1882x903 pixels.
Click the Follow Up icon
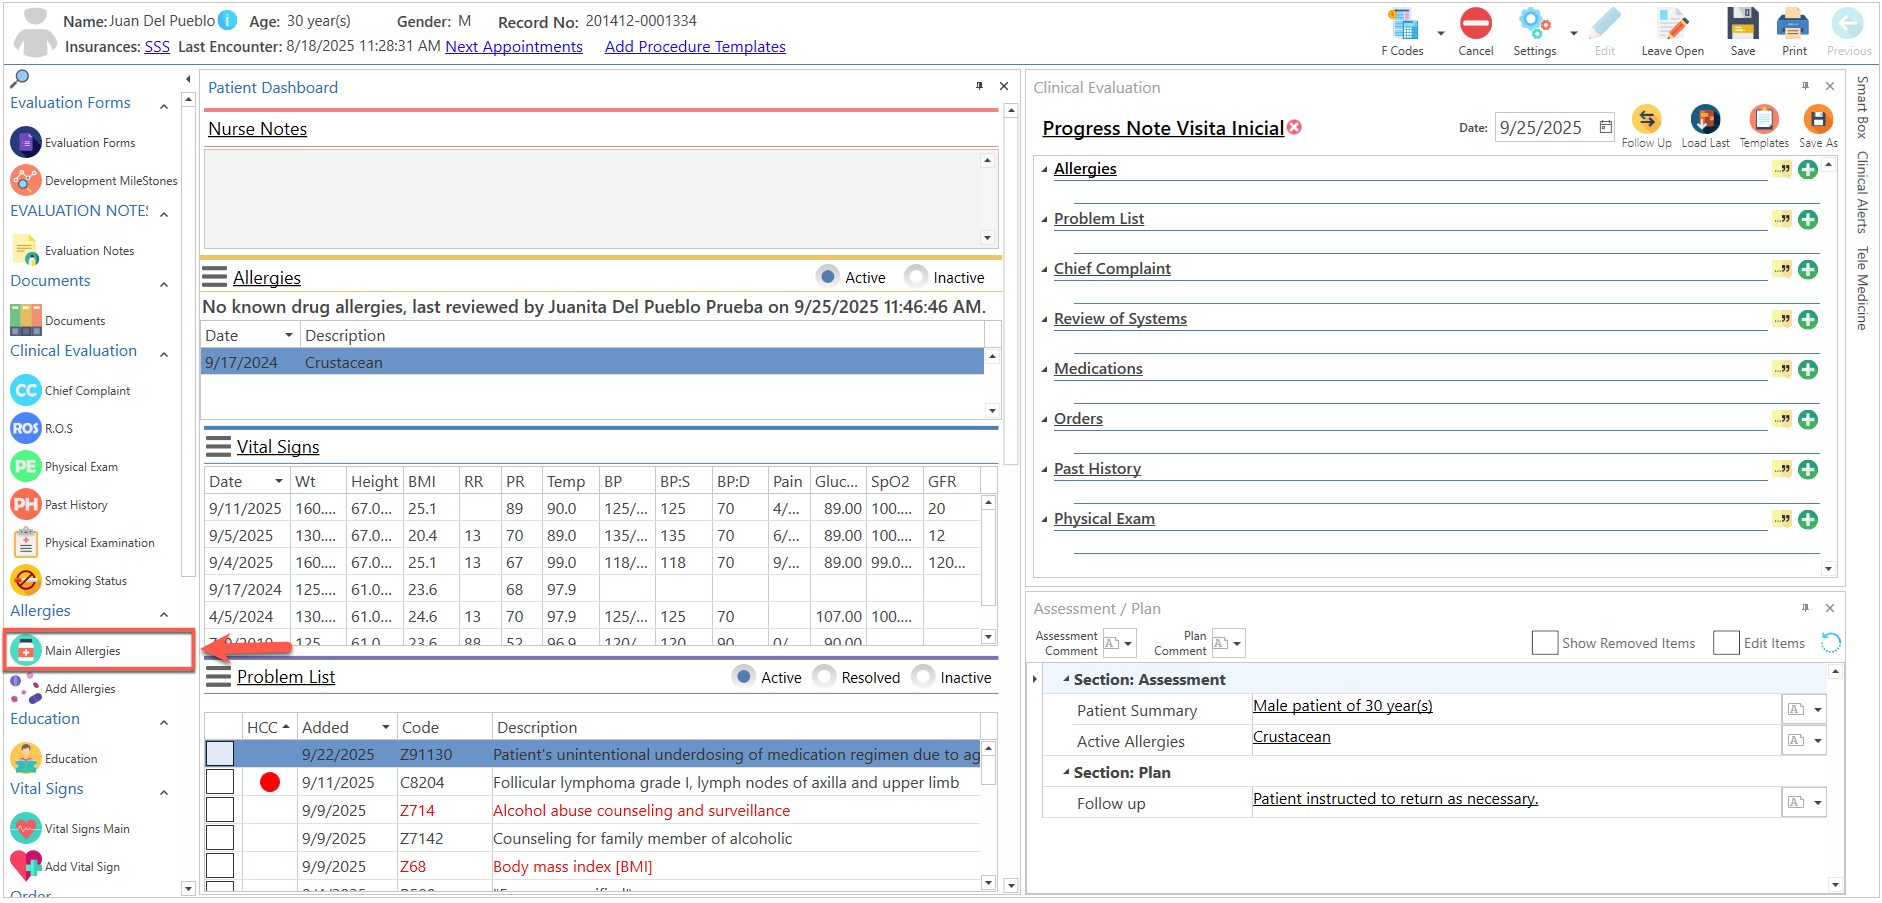tap(1646, 120)
